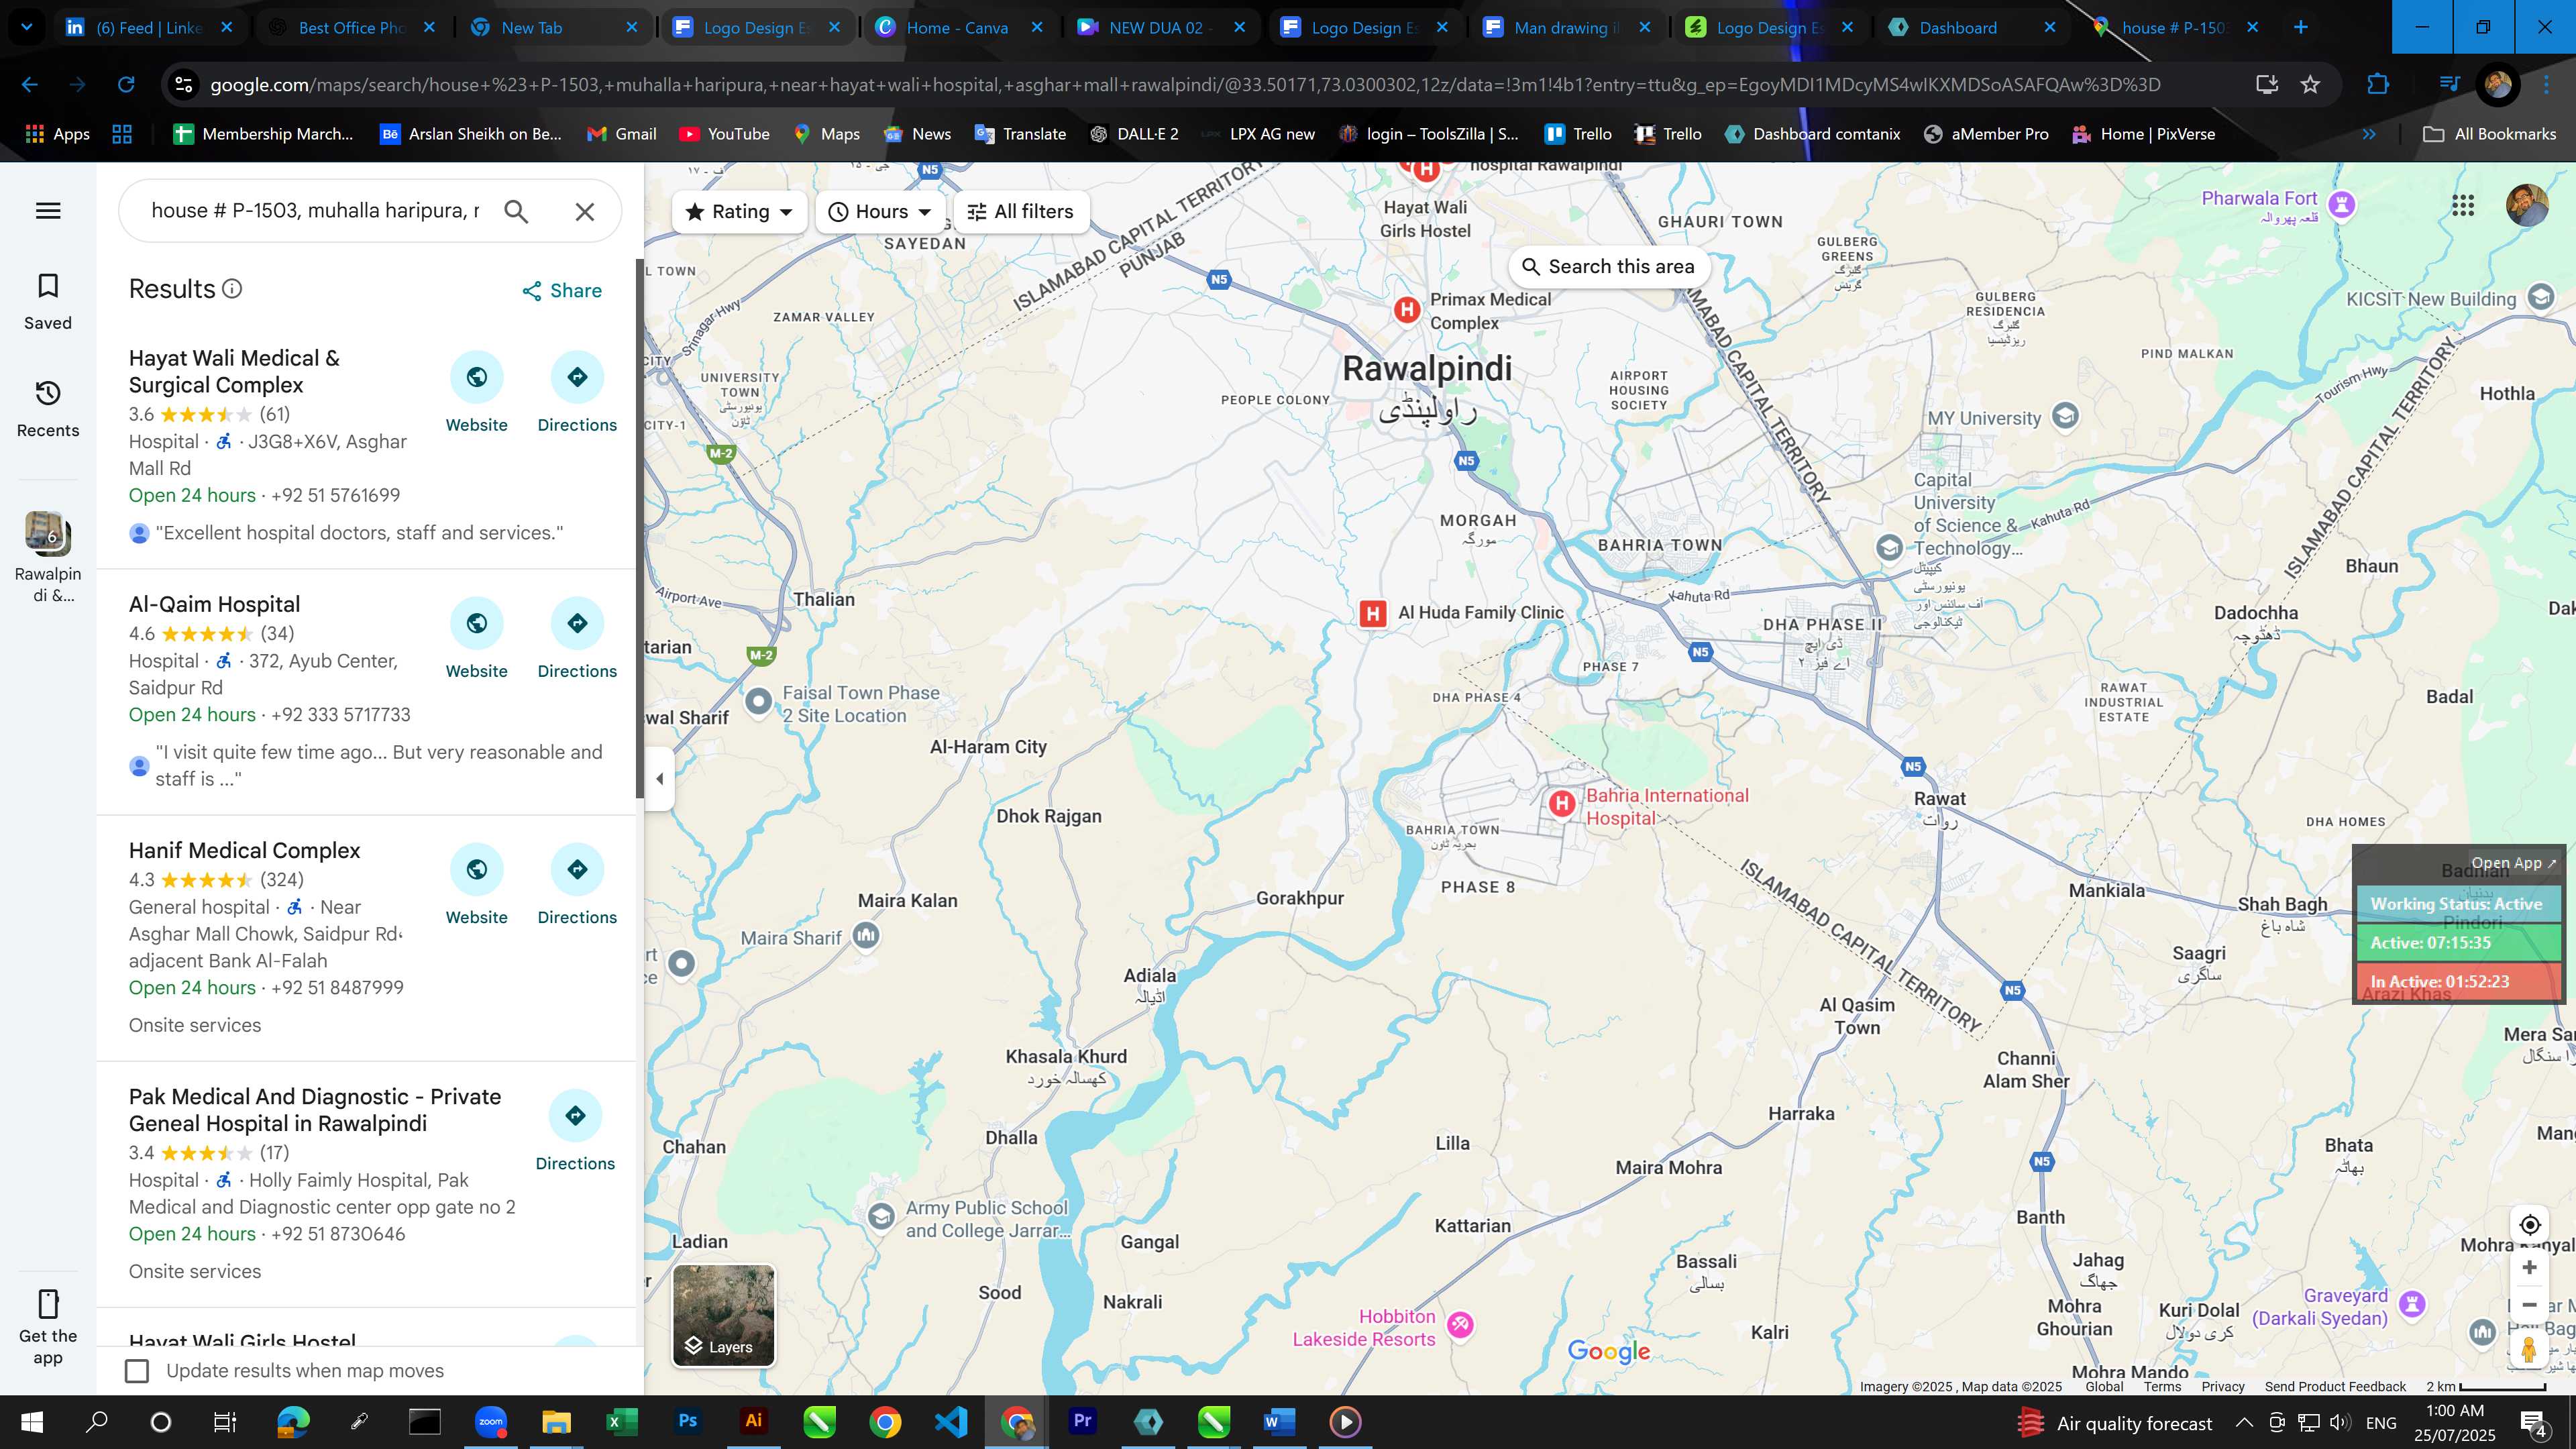The width and height of the screenshot is (2576, 1449).
Task: Open the Chrome extensions puzzle icon
Action: pyautogui.click(x=2378, y=85)
